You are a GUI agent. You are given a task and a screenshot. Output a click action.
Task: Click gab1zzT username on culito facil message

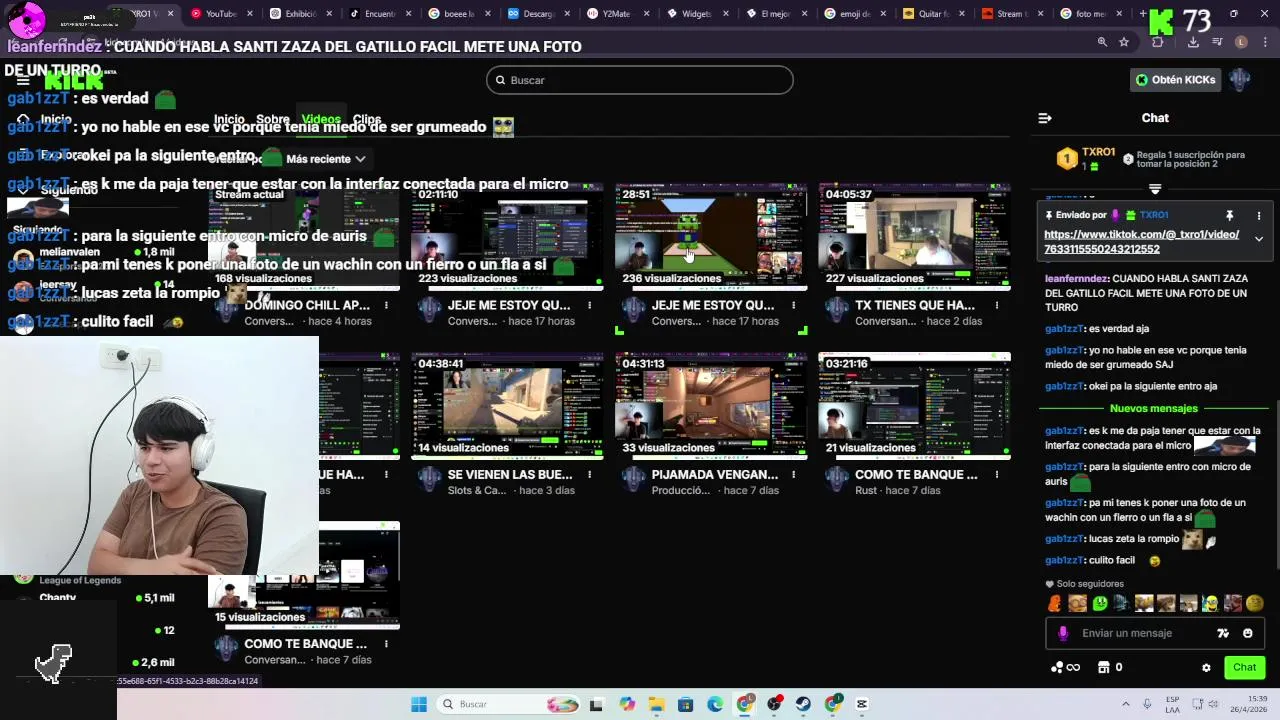tap(1064, 561)
